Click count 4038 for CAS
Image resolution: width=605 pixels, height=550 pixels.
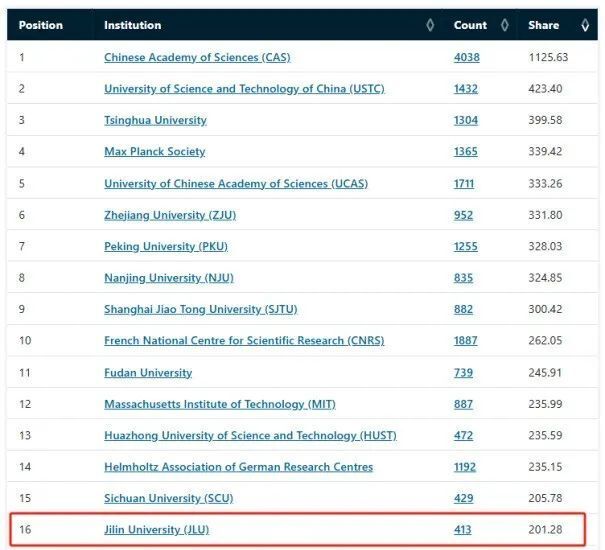pos(467,57)
